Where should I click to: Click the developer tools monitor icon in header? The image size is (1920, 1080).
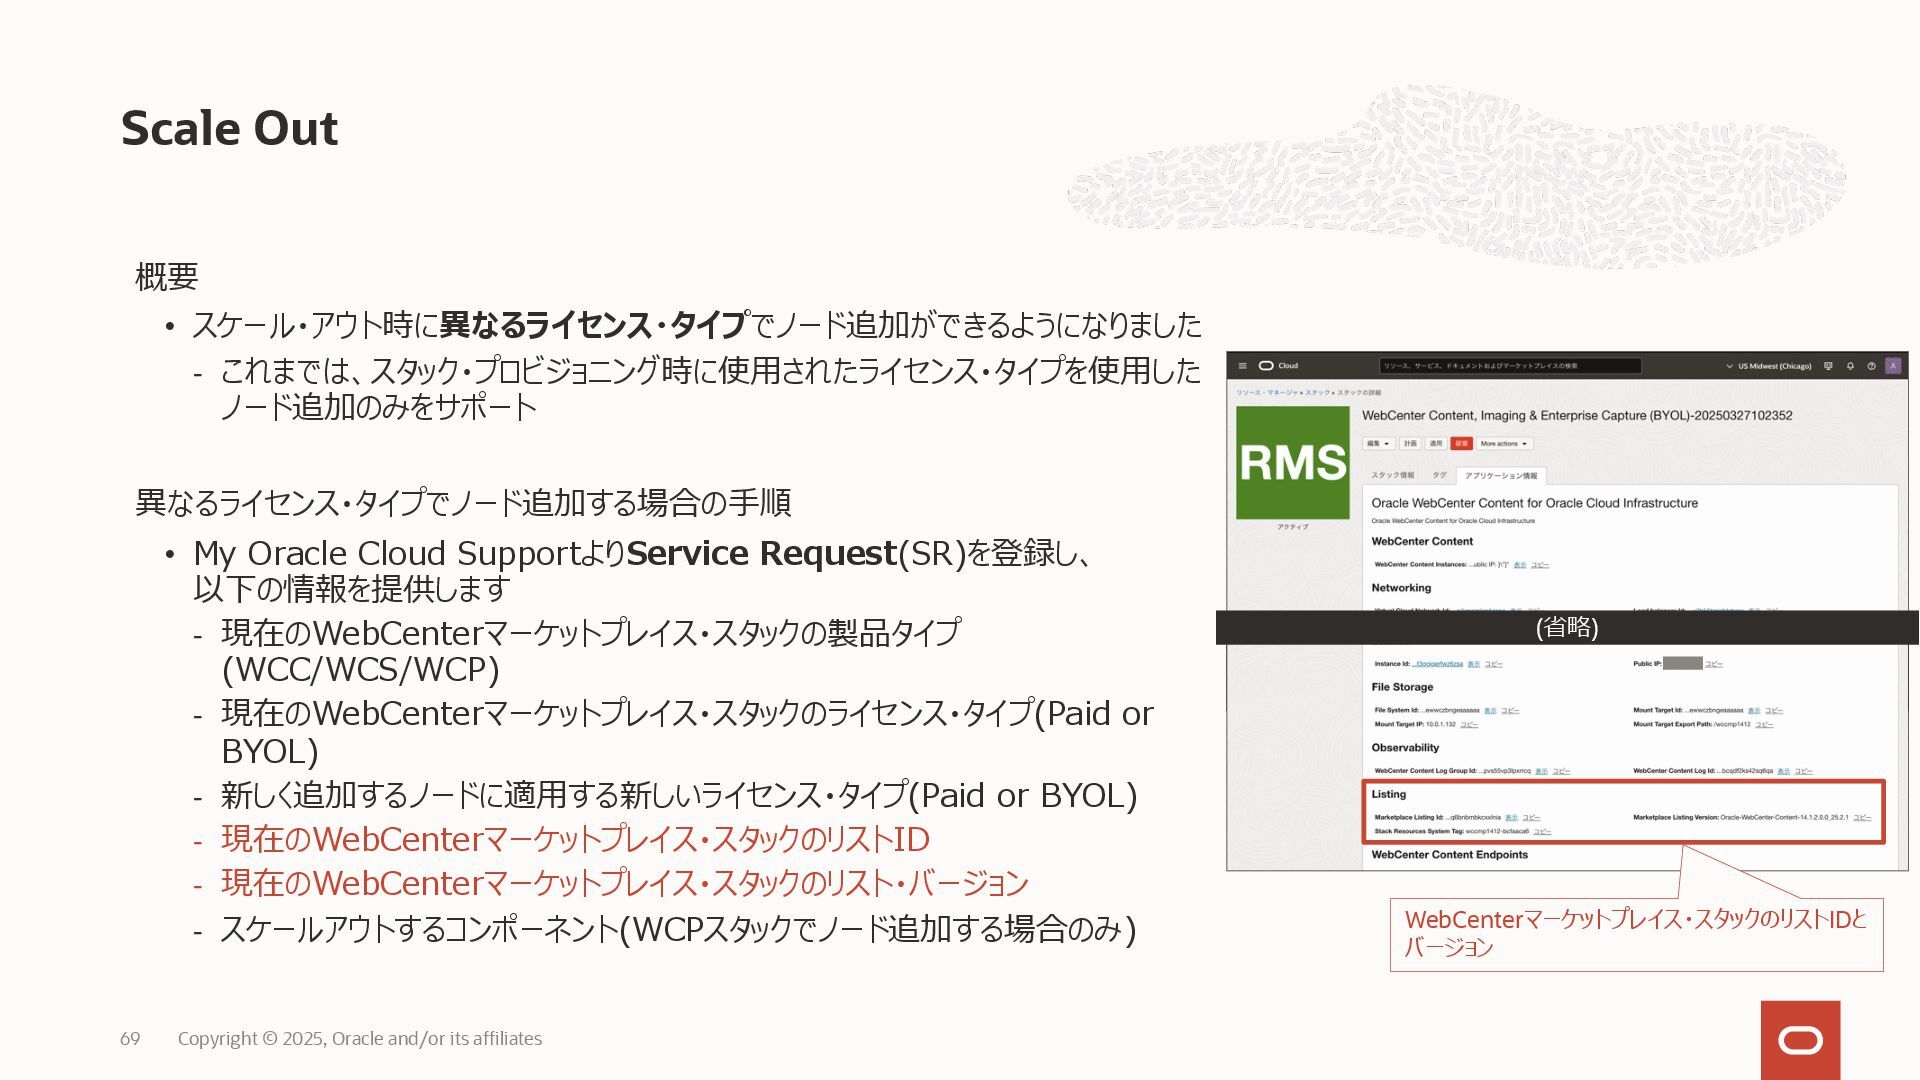click(1829, 366)
